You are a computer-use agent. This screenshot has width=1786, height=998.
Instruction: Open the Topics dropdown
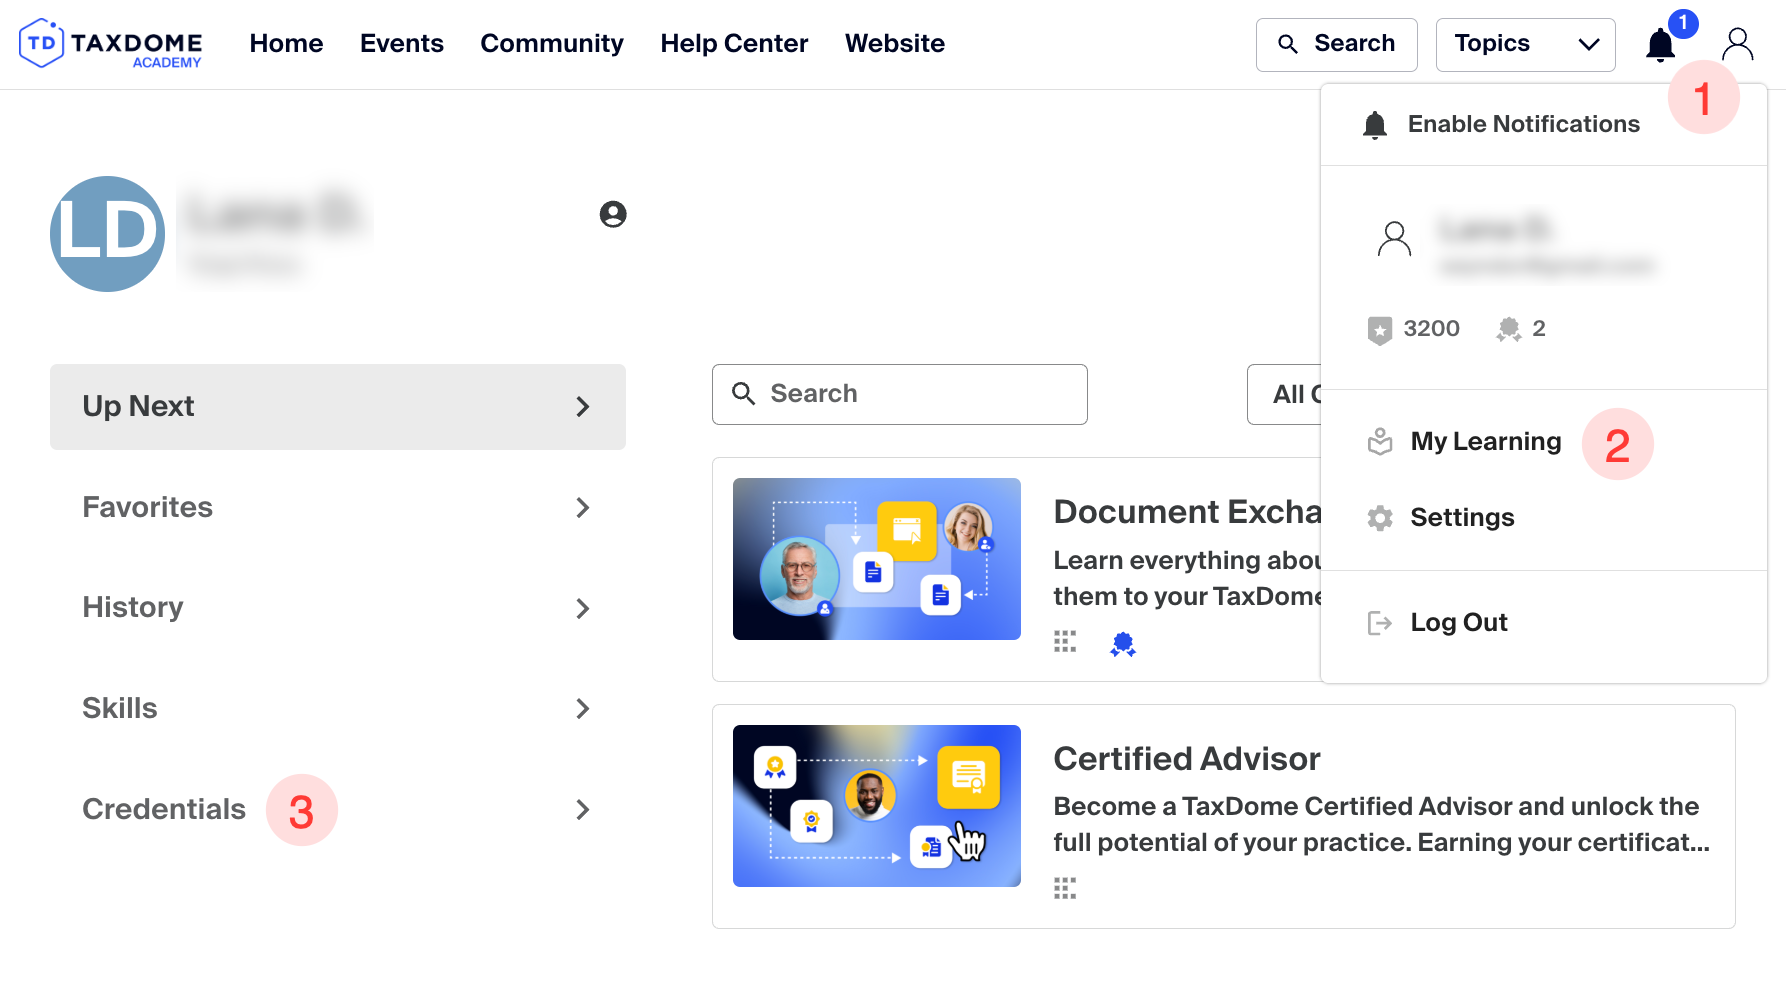[1525, 44]
